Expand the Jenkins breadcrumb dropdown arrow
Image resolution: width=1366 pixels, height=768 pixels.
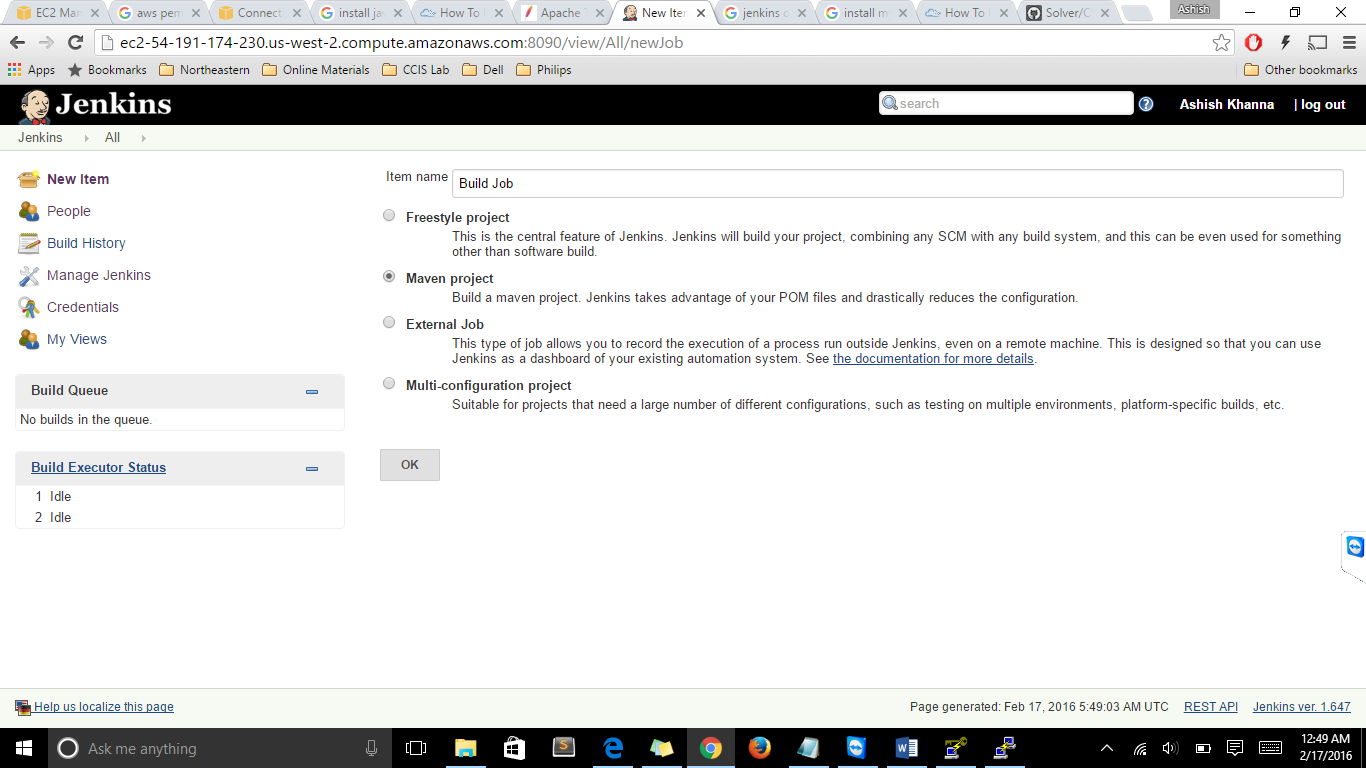point(85,138)
